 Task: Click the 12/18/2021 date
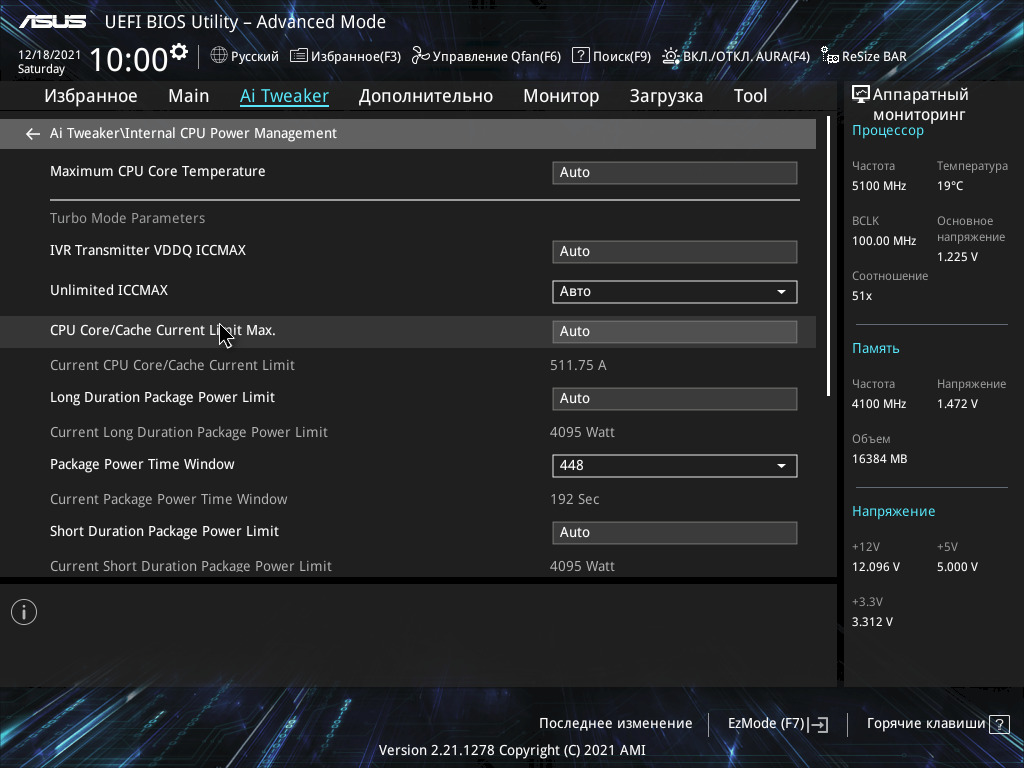[49, 55]
